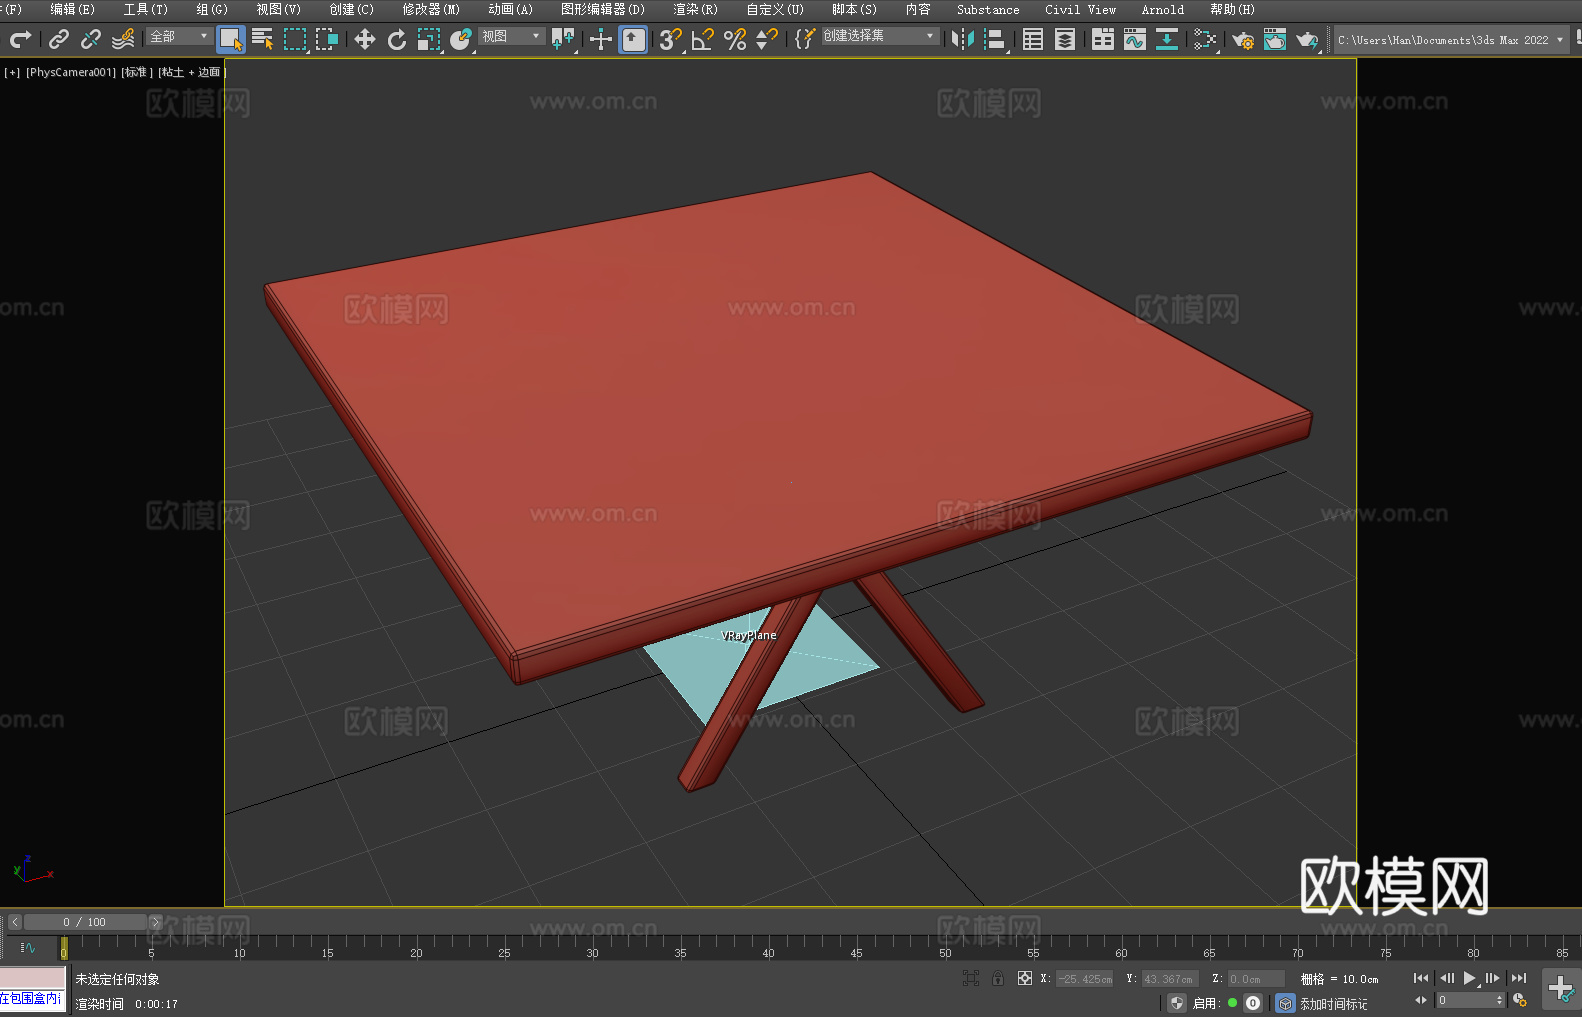Select the Rotate tool

pos(397,39)
